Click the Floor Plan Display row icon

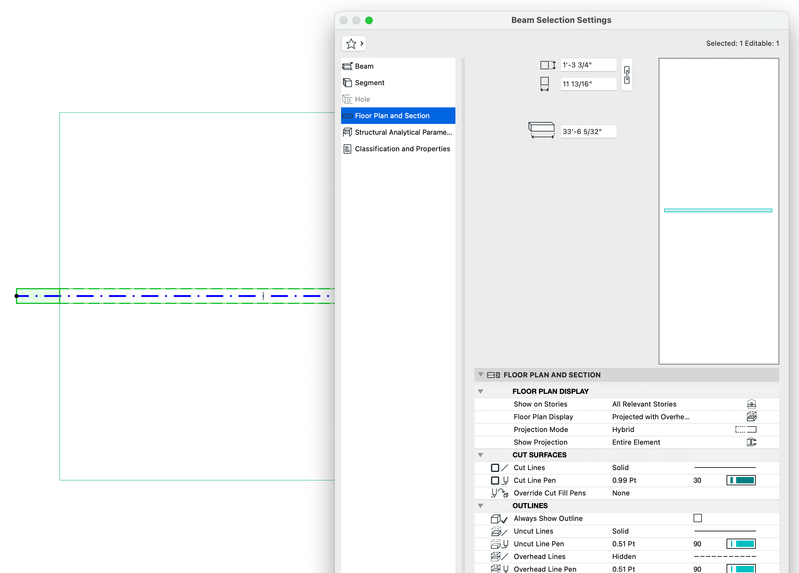click(751, 417)
